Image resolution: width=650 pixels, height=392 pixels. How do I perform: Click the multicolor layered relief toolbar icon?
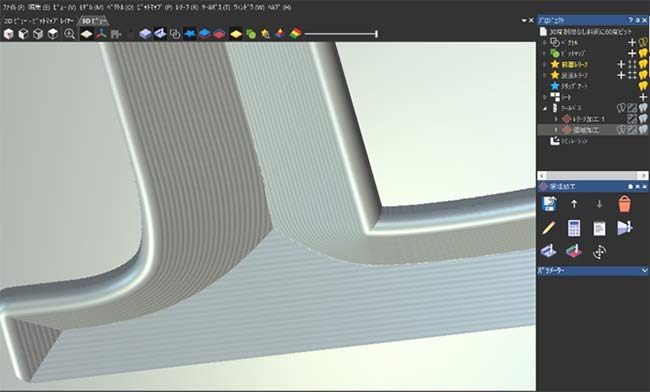tap(295, 34)
